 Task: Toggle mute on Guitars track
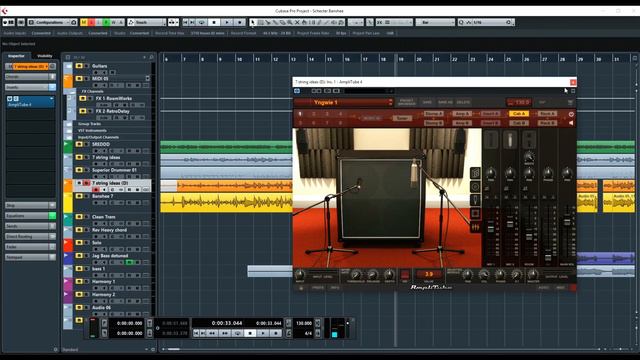point(79,66)
